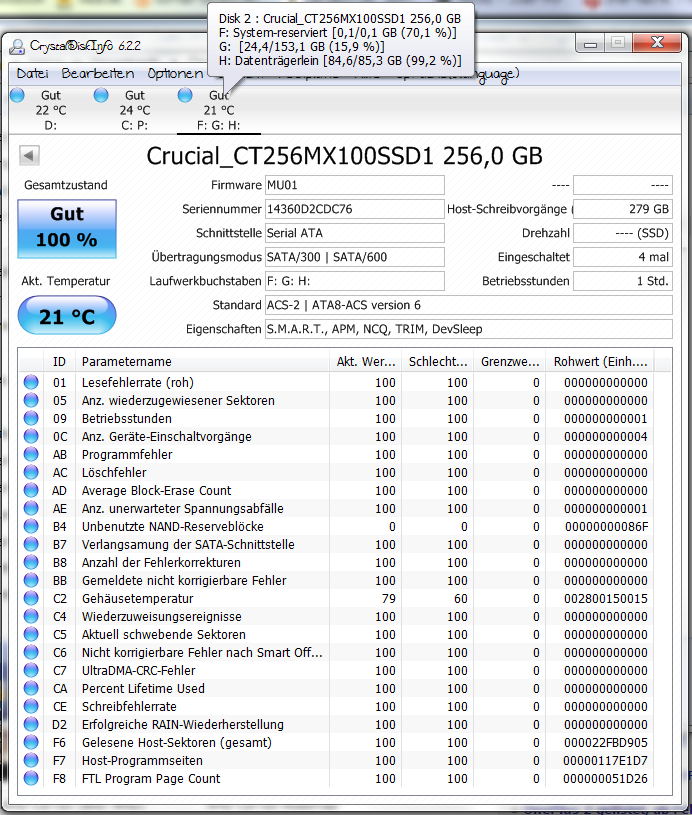The image size is (692, 815).
Task: Click status orb of Geräte-Einschaltvorgänge row
Action: tap(31, 436)
